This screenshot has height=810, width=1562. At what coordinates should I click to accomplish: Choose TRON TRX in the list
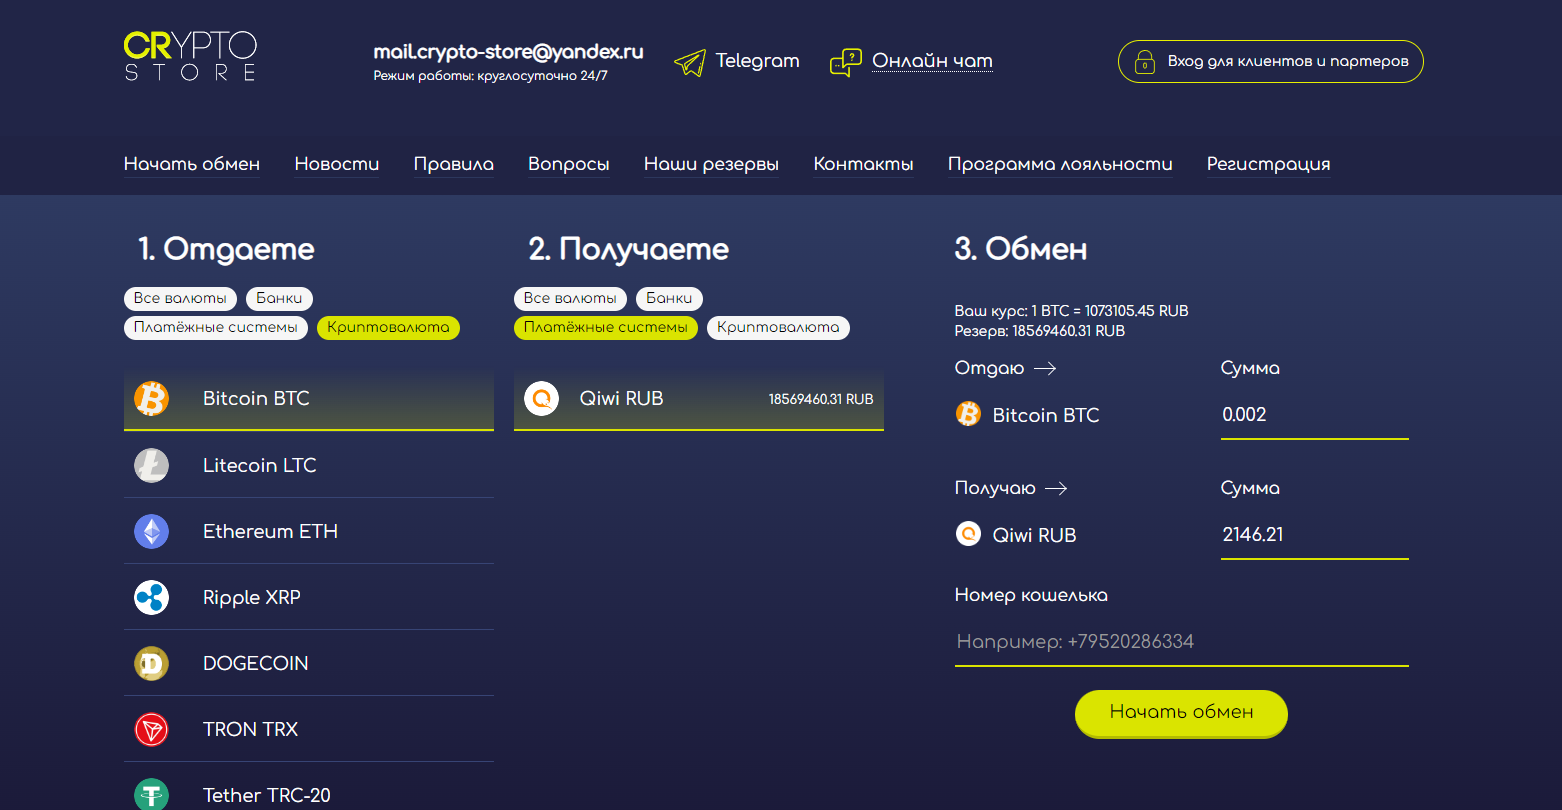pos(309,729)
